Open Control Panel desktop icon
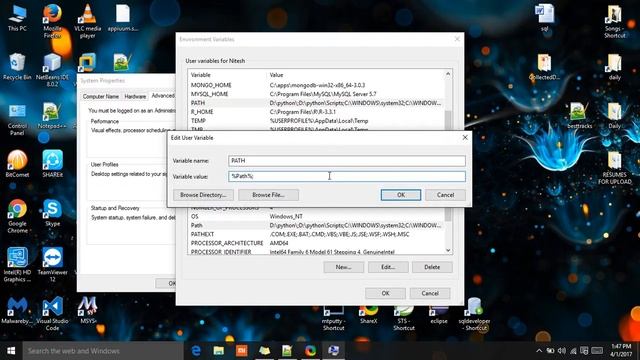Screen dimensions: 640x360 [17, 120]
